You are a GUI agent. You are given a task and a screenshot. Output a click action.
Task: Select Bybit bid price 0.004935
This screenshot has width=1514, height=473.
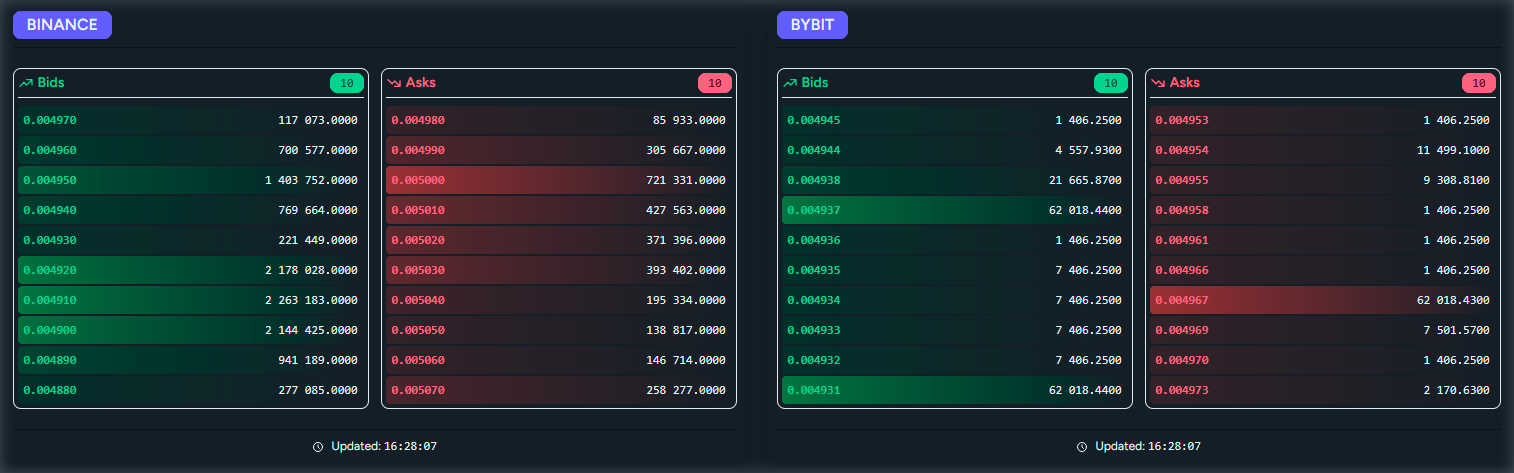pyautogui.click(x=814, y=270)
